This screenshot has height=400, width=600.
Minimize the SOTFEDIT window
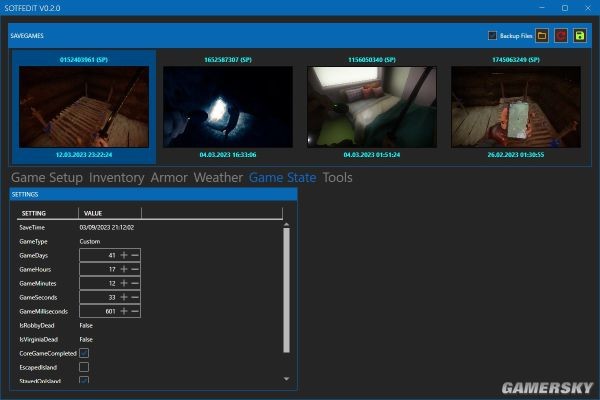pyautogui.click(x=542, y=8)
